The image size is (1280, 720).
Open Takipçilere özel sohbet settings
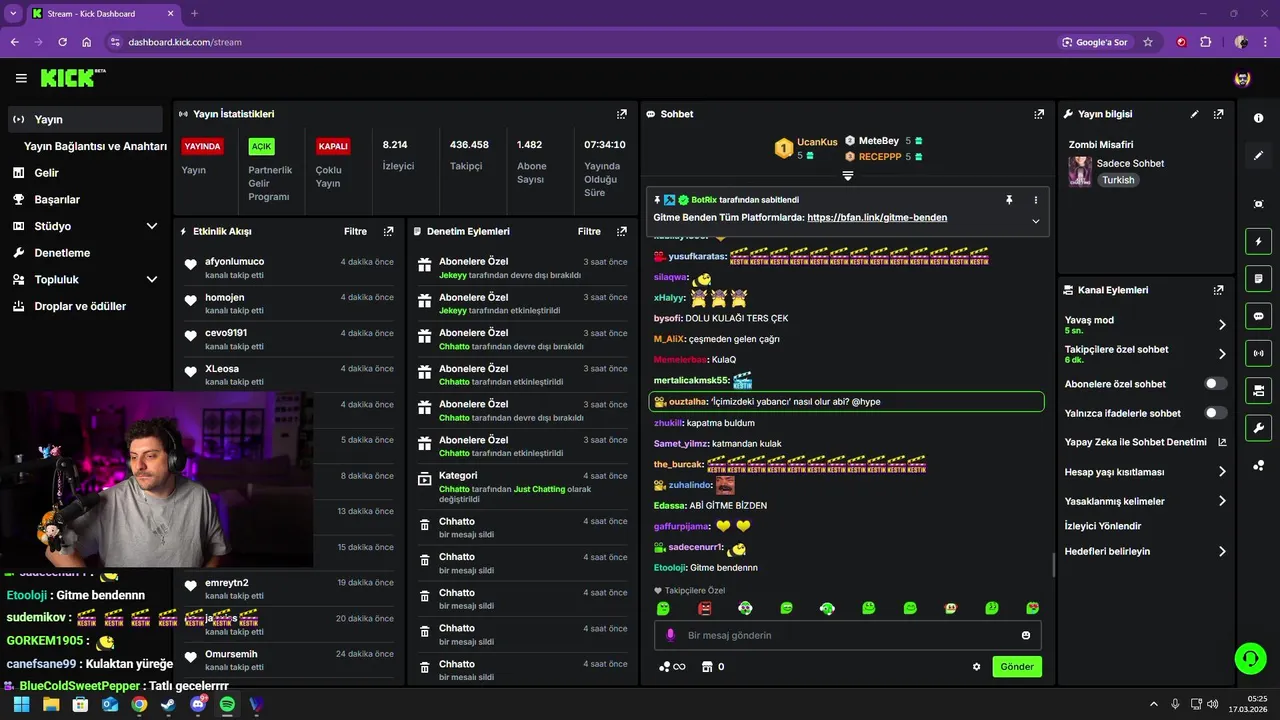pos(1145,354)
